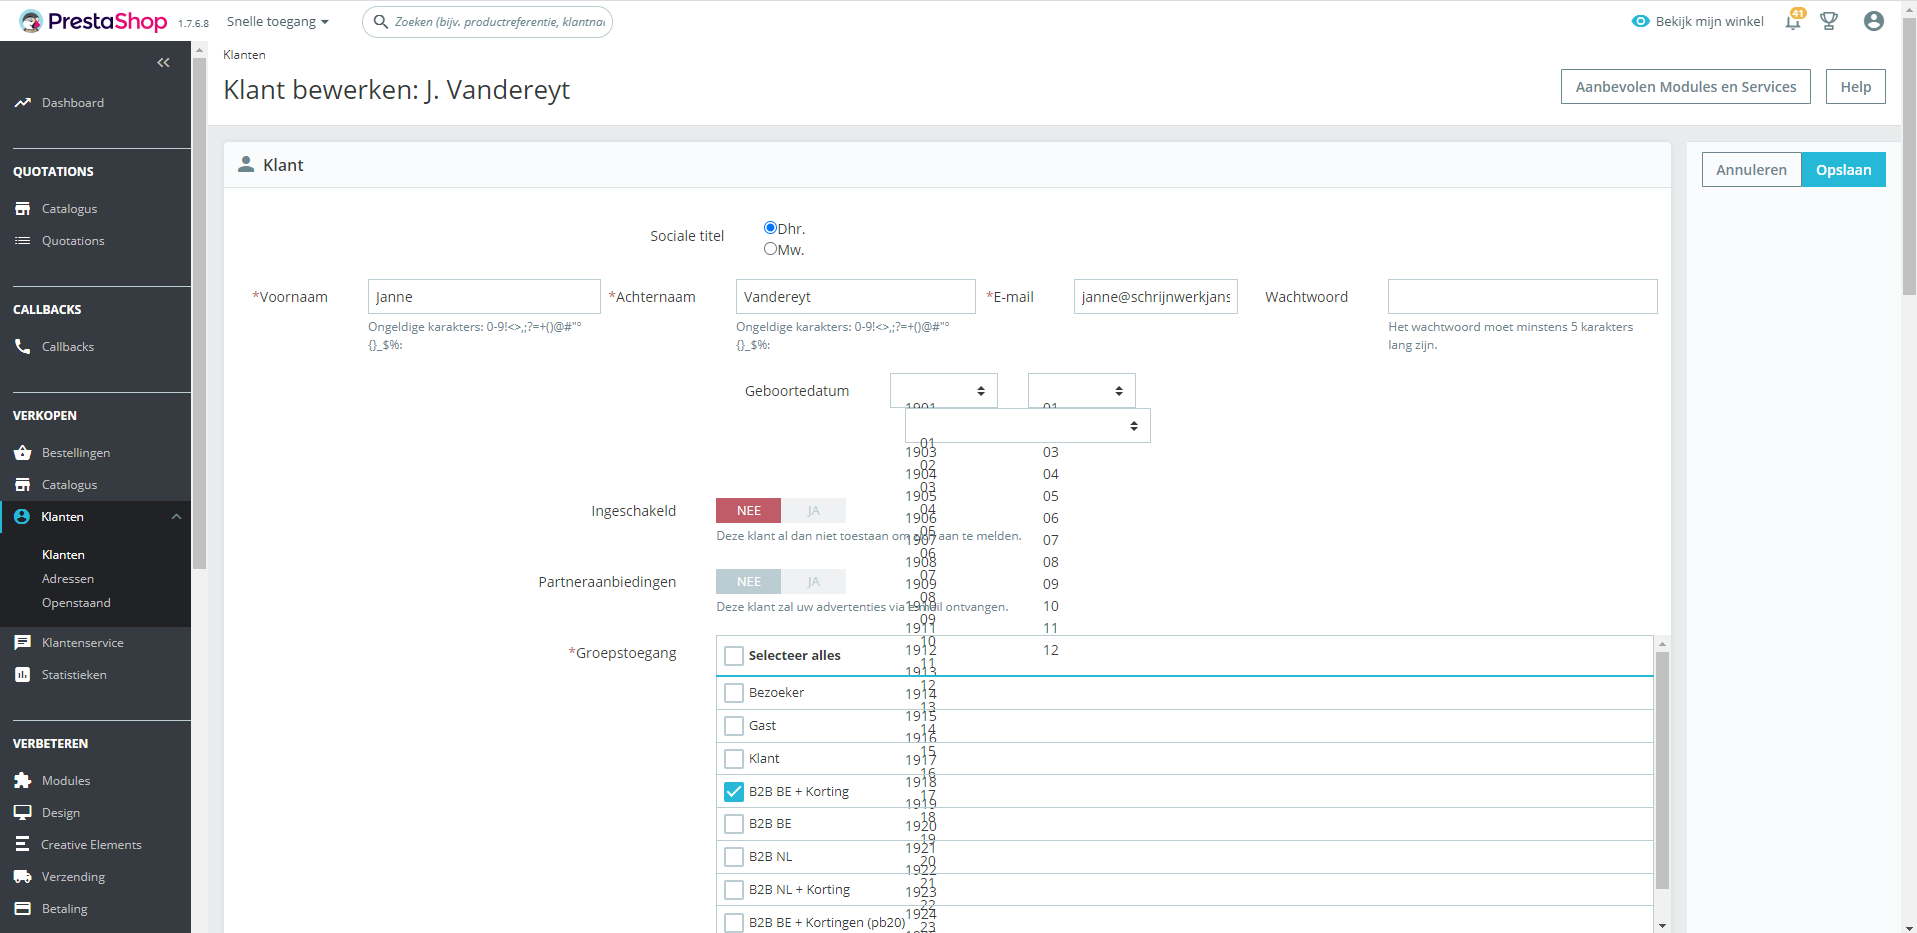
Task: Select the Mw. radio button
Action: coord(770,249)
